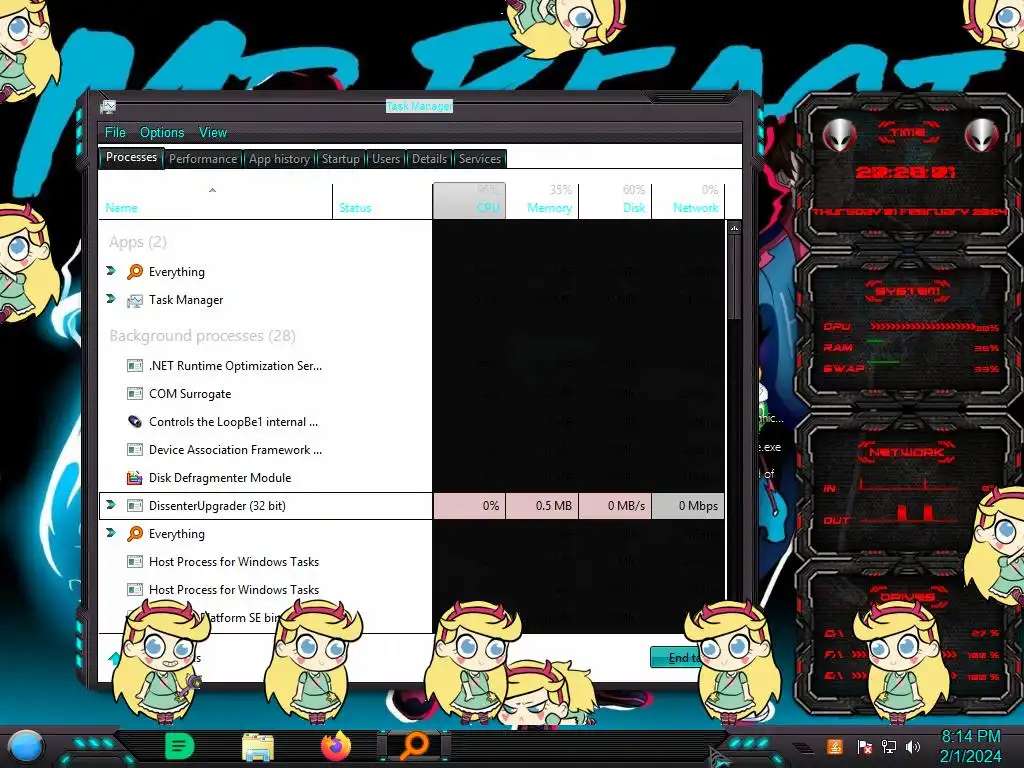
Task: Select 'Controls the LoopBe1 internal ...' row
Action: tap(411, 422)
